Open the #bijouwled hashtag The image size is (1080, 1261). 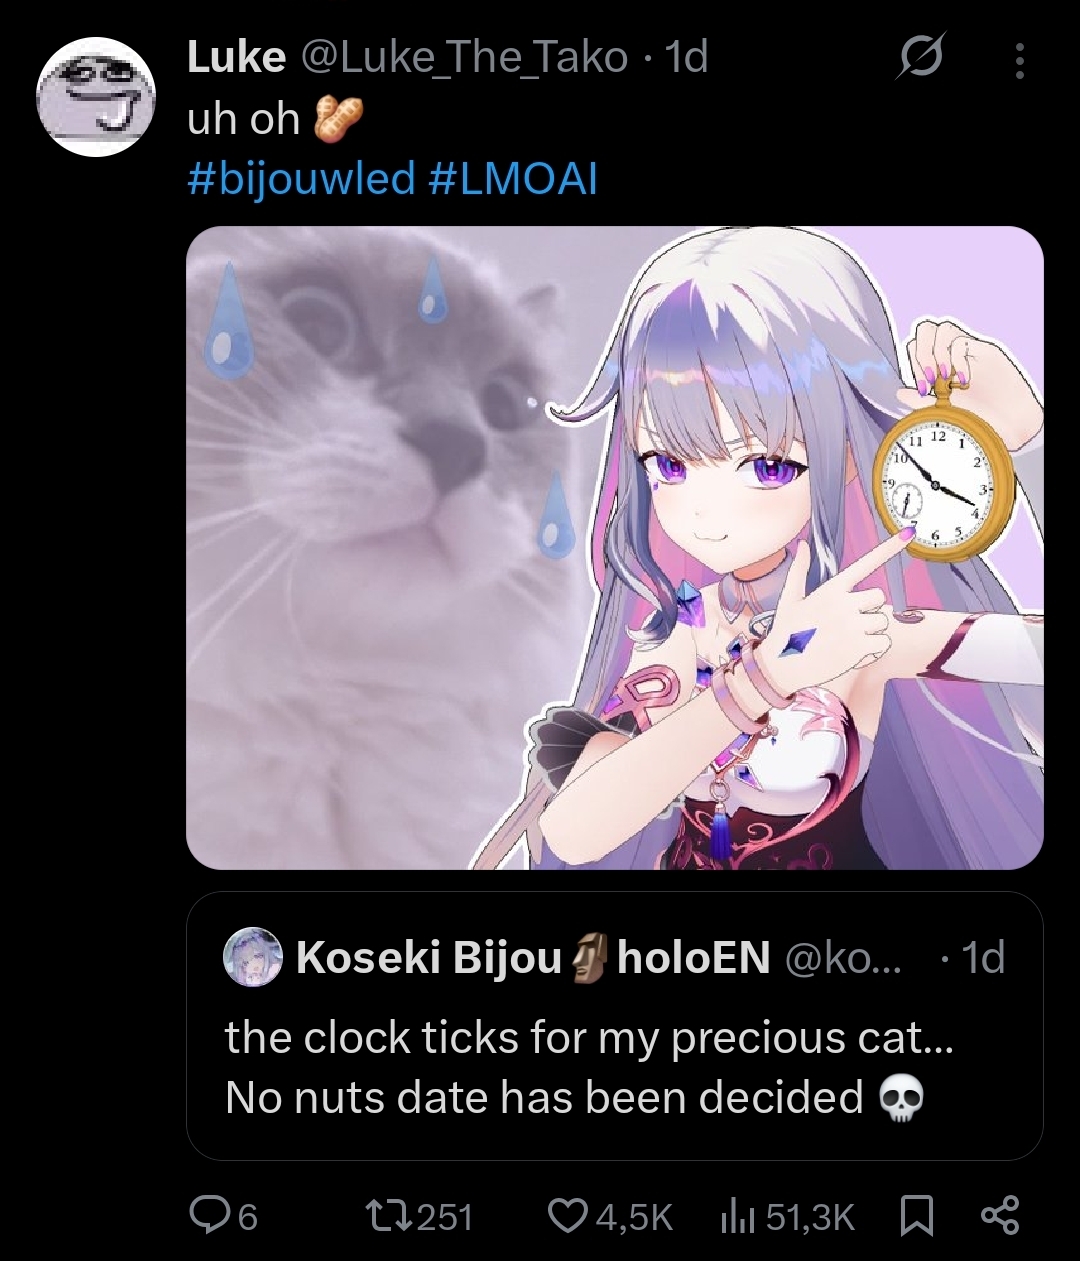click(x=301, y=179)
